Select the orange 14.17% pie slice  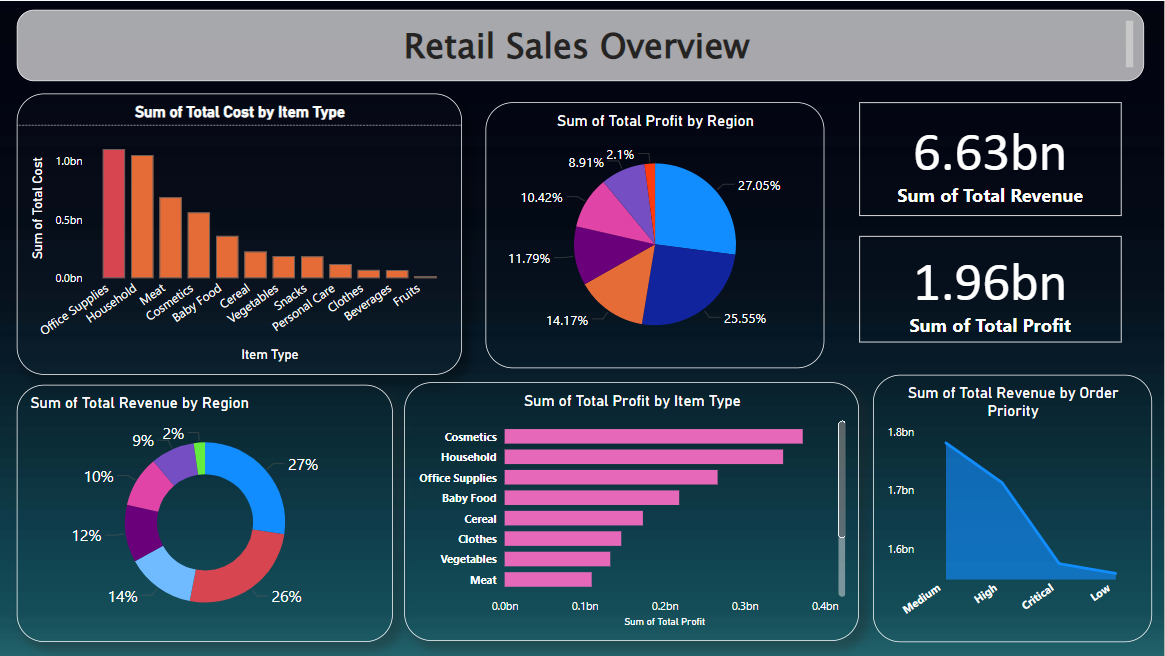point(616,295)
